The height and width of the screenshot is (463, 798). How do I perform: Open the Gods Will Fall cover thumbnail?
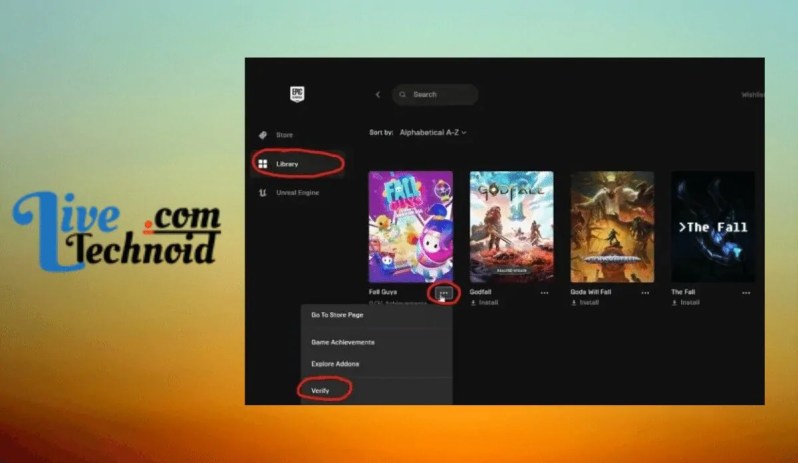pyautogui.click(x=612, y=227)
